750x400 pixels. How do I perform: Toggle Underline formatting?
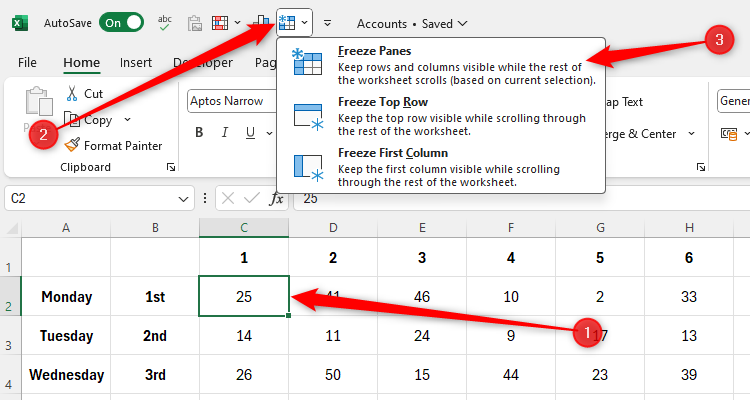click(250, 133)
